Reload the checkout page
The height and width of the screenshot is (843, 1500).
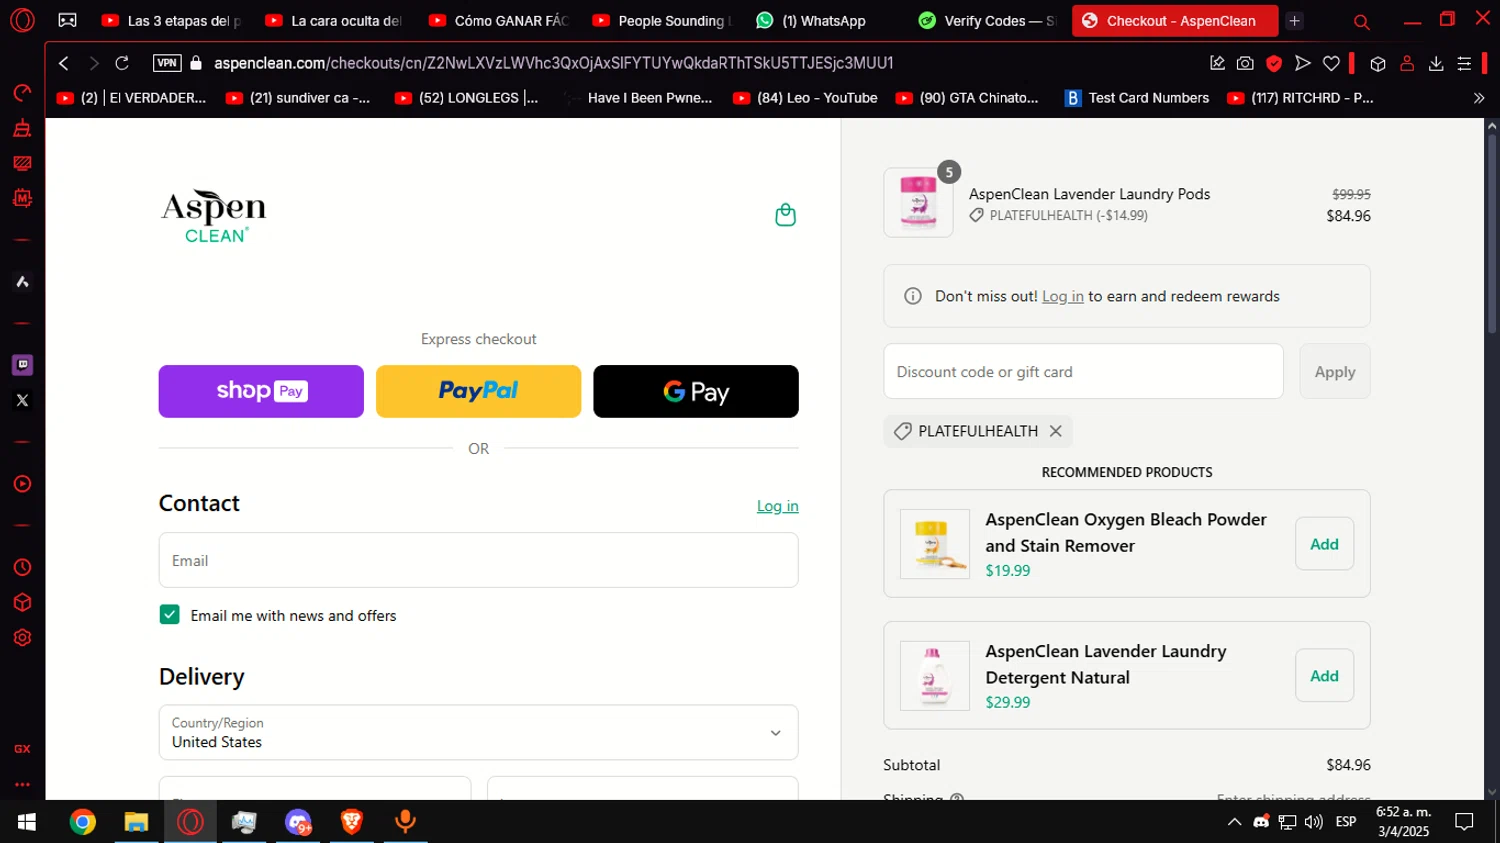122,63
